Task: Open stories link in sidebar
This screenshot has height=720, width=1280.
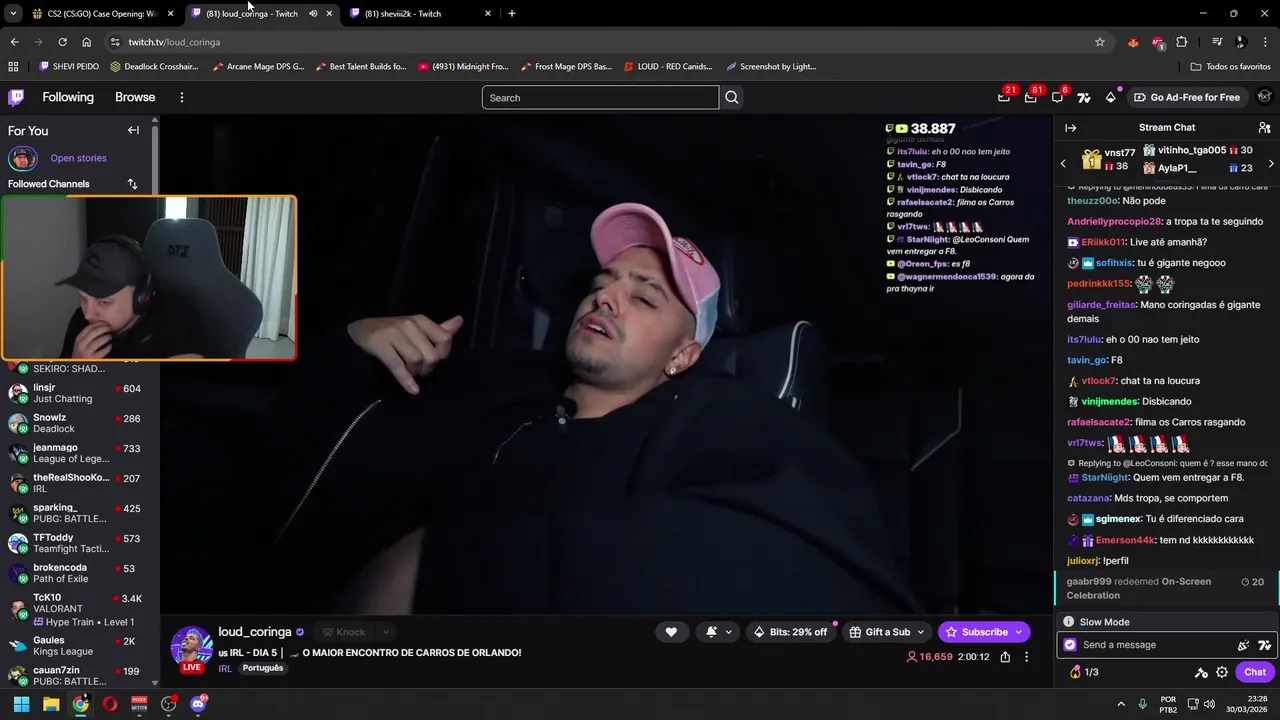Action: pos(78,158)
